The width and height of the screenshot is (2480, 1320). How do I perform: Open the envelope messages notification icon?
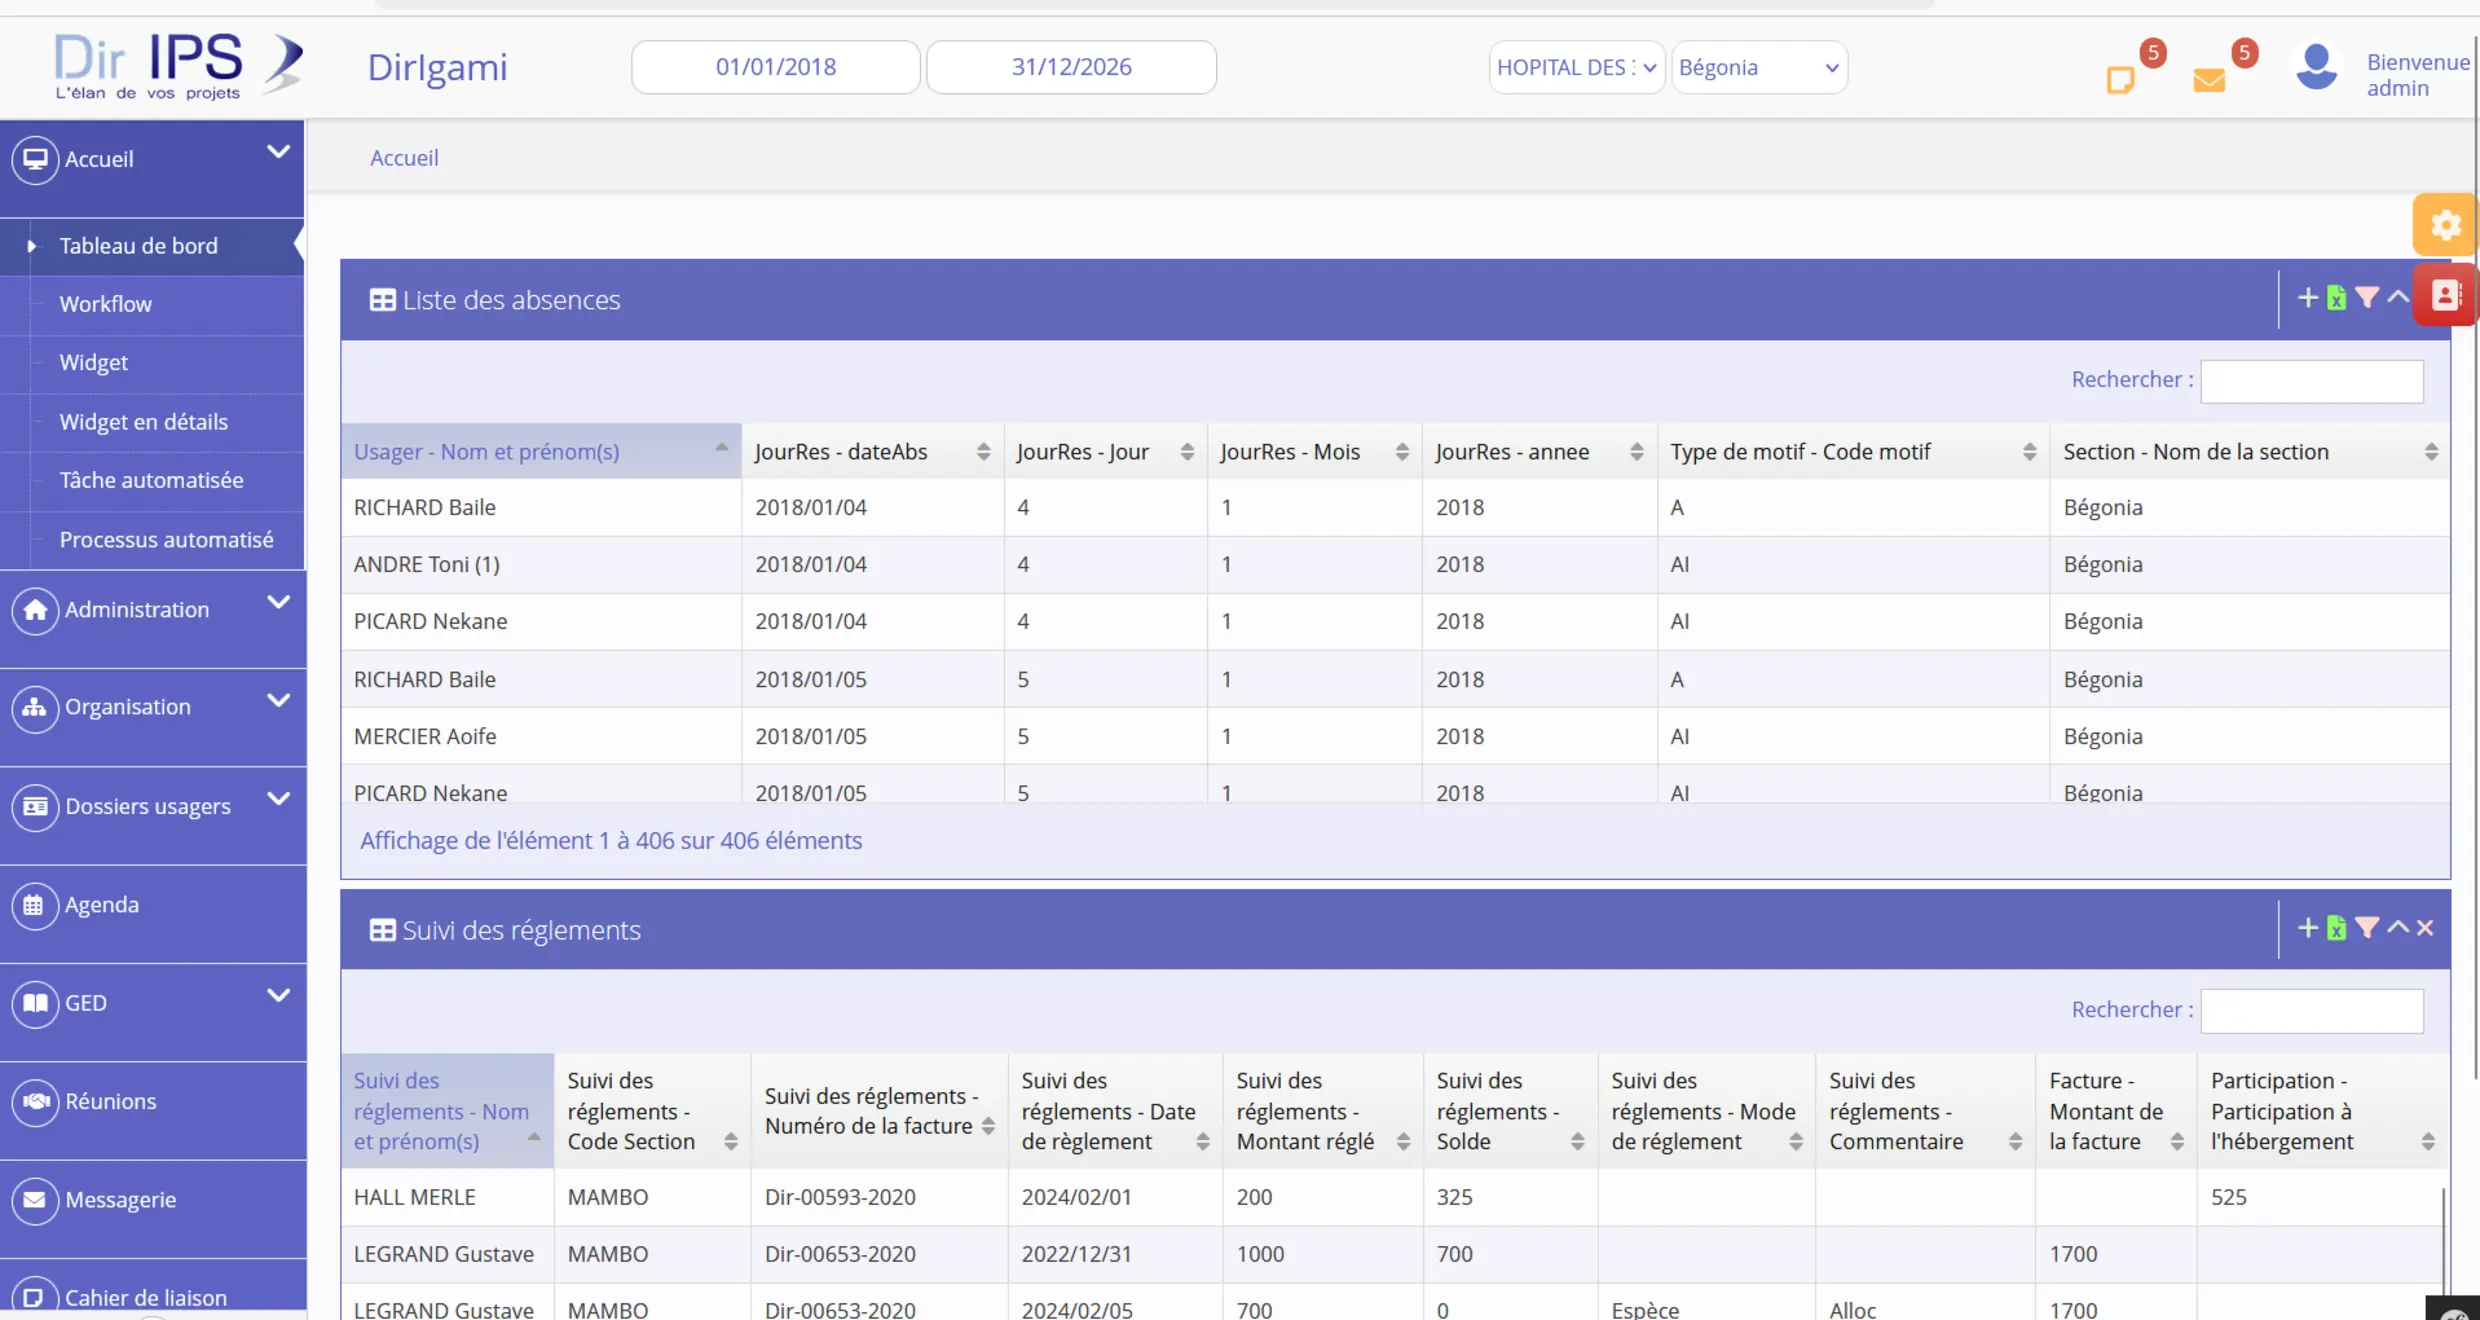(x=2209, y=80)
